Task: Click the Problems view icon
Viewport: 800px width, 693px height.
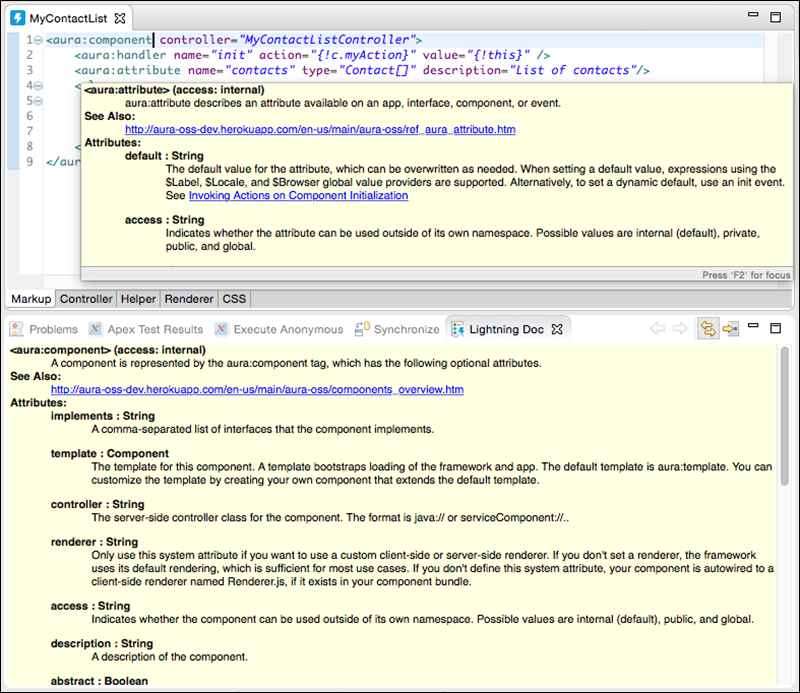Action: [17, 329]
